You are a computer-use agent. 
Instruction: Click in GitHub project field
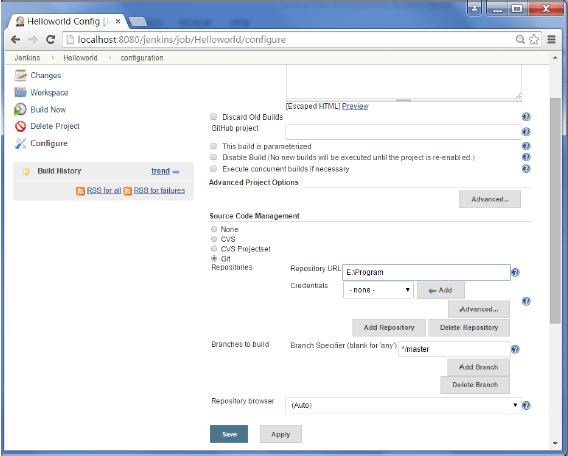[403, 132]
